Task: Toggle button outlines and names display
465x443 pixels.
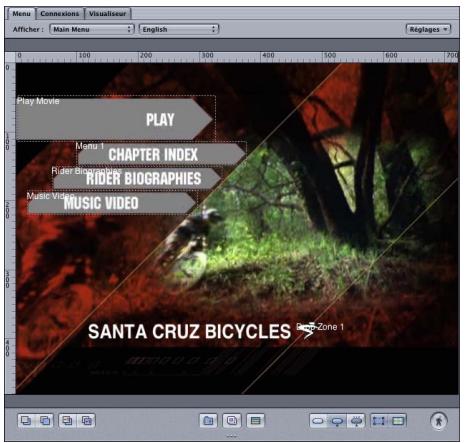Action: 379,421
